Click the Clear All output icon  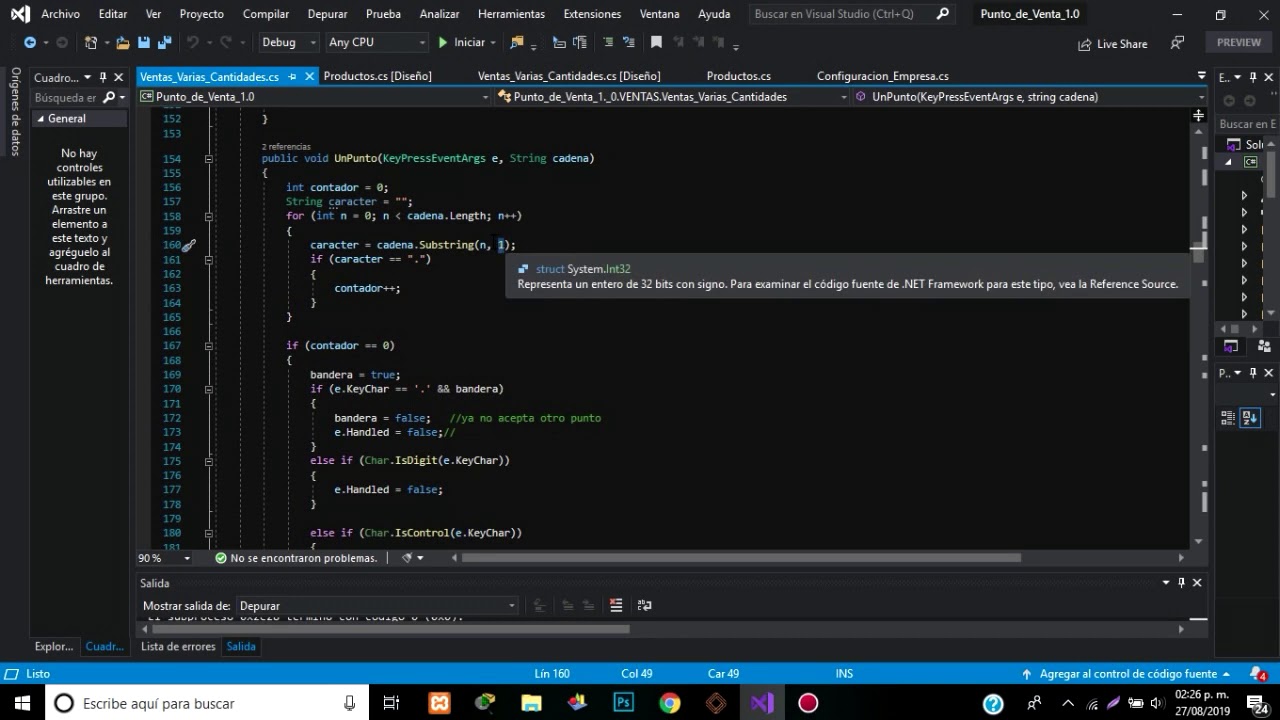click(616, 605)
